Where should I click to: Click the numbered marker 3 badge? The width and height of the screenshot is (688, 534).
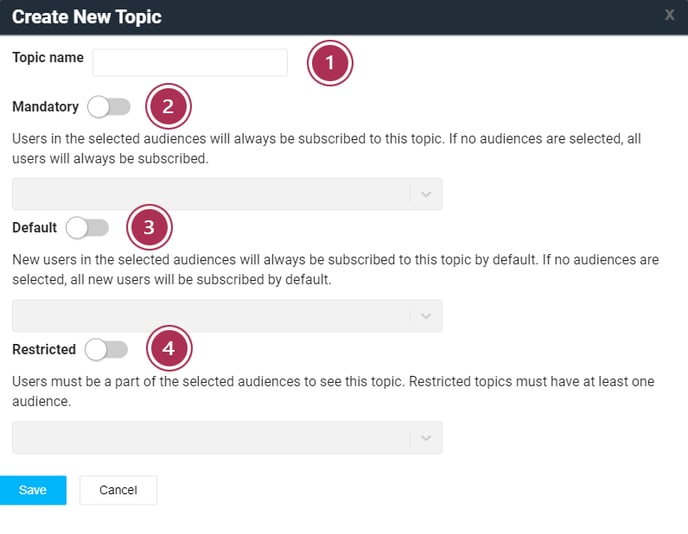tap(149, 227)
